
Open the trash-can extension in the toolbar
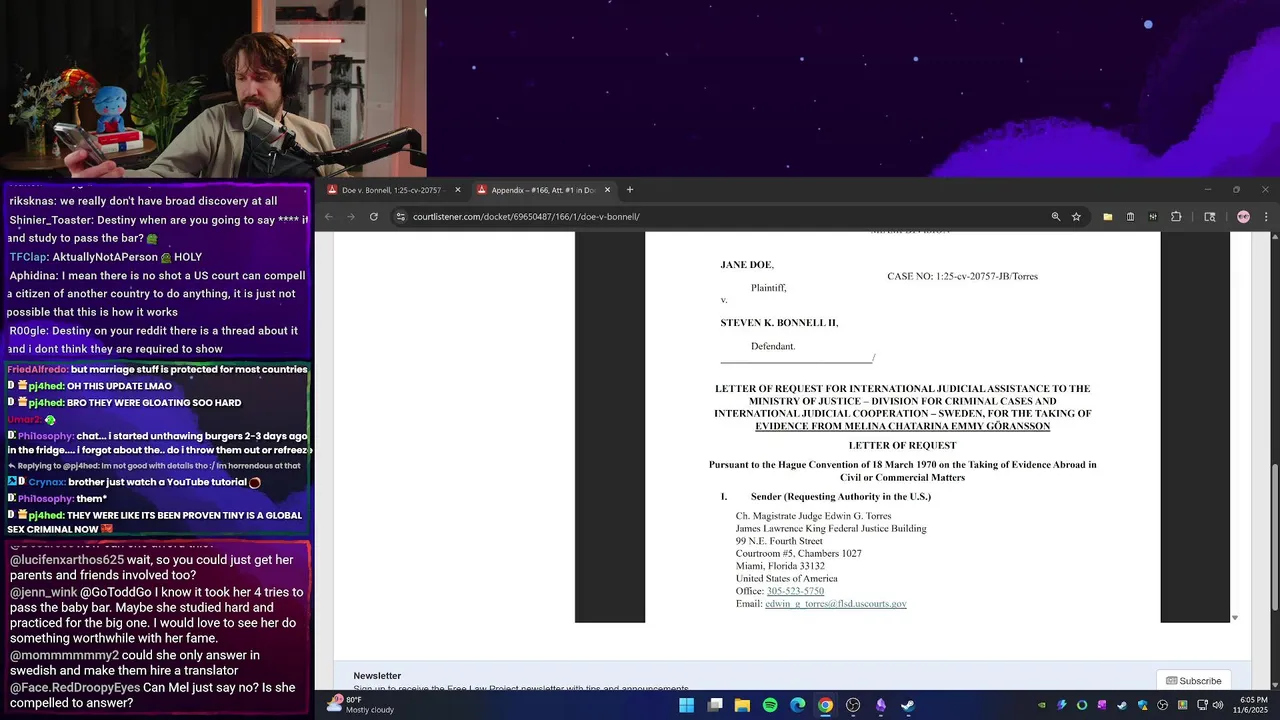[1130, 217]
